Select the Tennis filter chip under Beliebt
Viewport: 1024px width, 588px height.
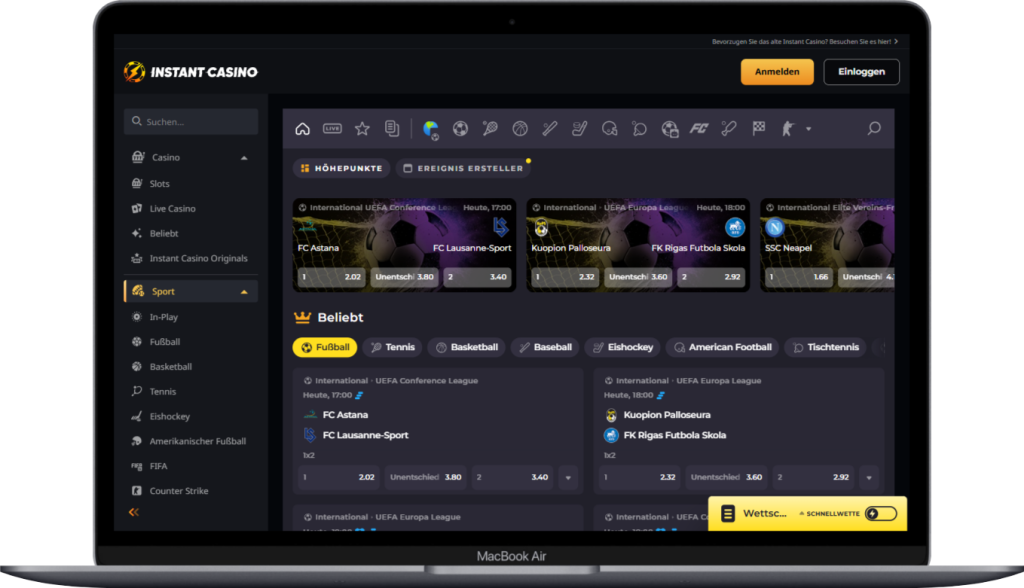tap(391, 347)
